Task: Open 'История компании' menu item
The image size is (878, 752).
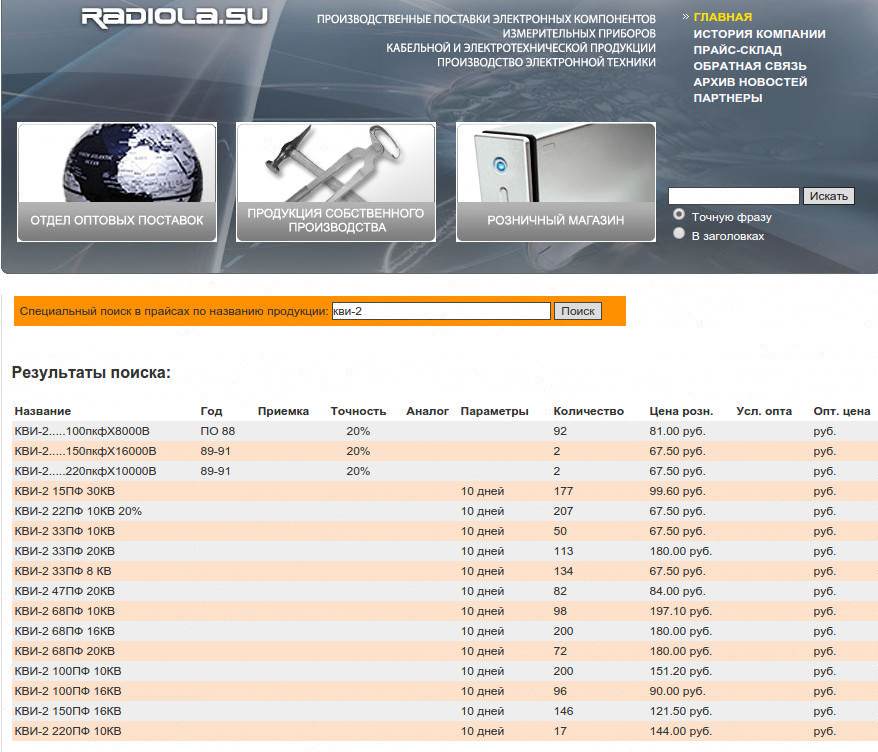Action: (x=759, y=34)
